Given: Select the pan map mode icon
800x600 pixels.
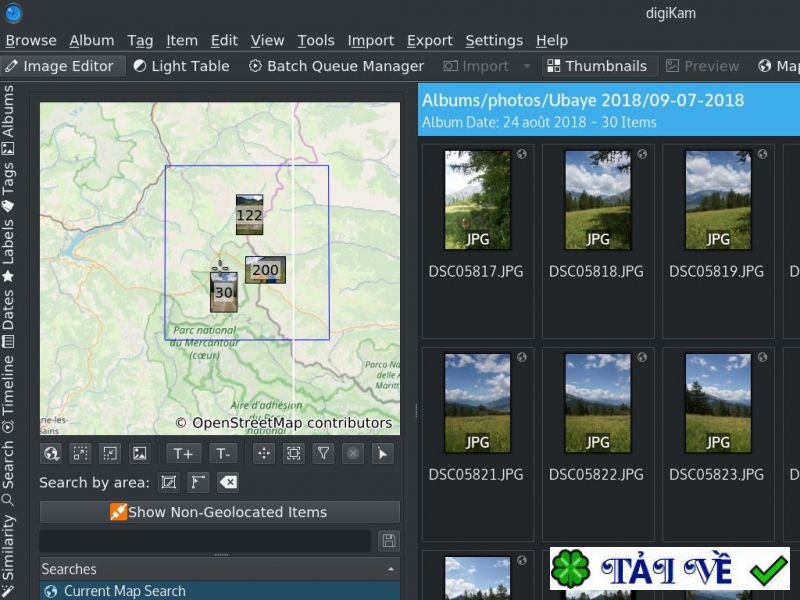Looking at the screenshot, I should (264, 453).
